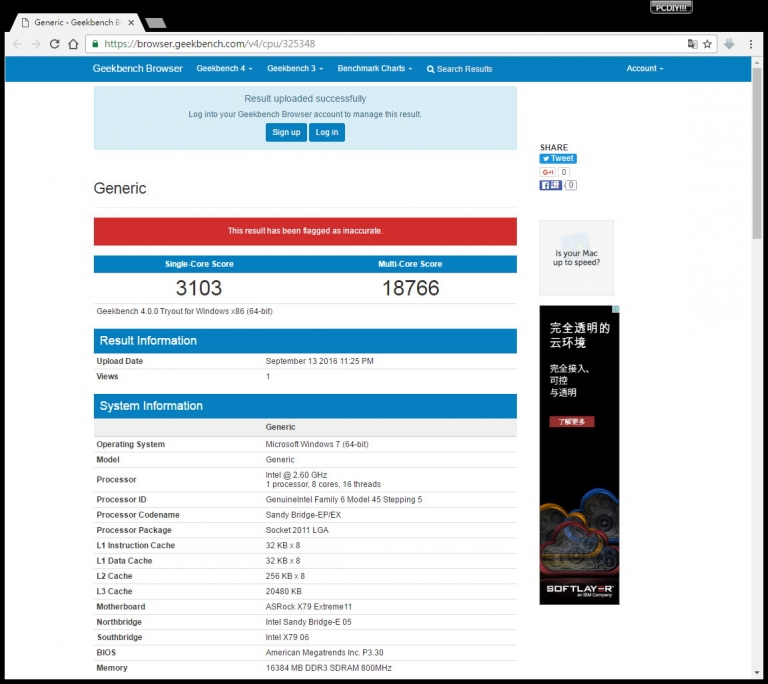The image size is (768, 684).
Task: Expand the Geekbench 4 dropdown menu
Action: pos(224,69)
